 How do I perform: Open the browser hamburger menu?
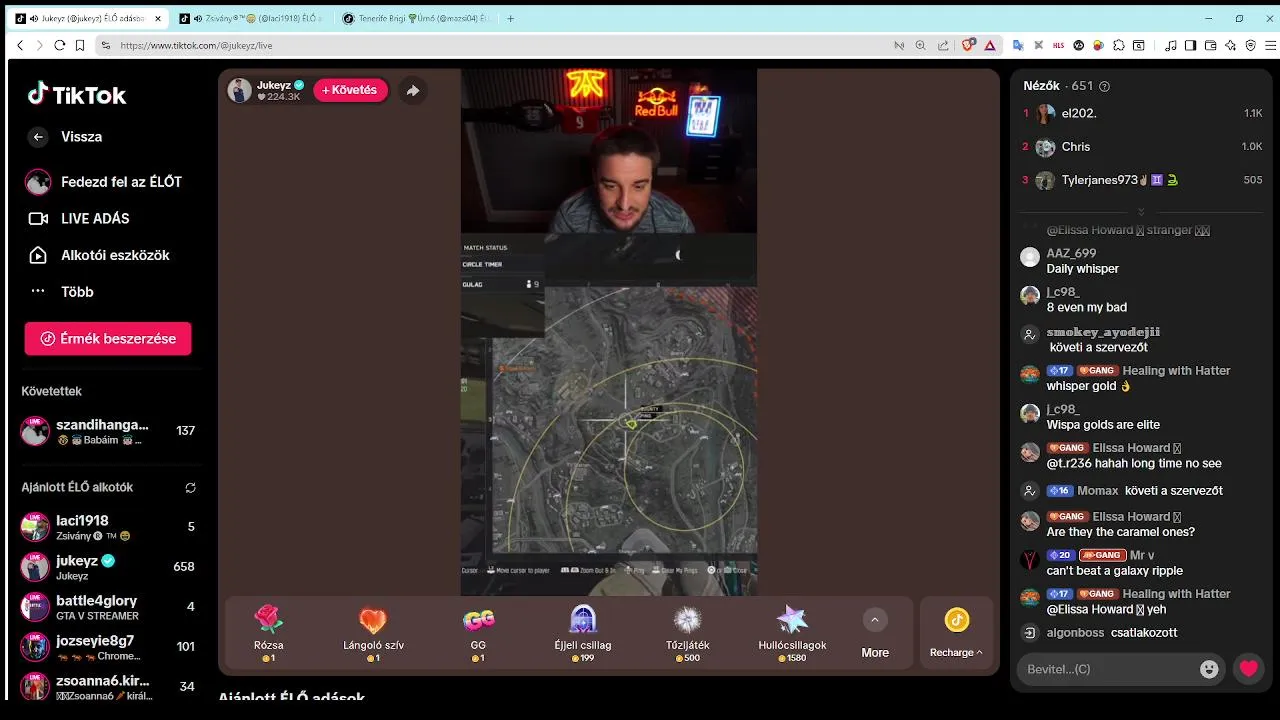[1270, 45]
